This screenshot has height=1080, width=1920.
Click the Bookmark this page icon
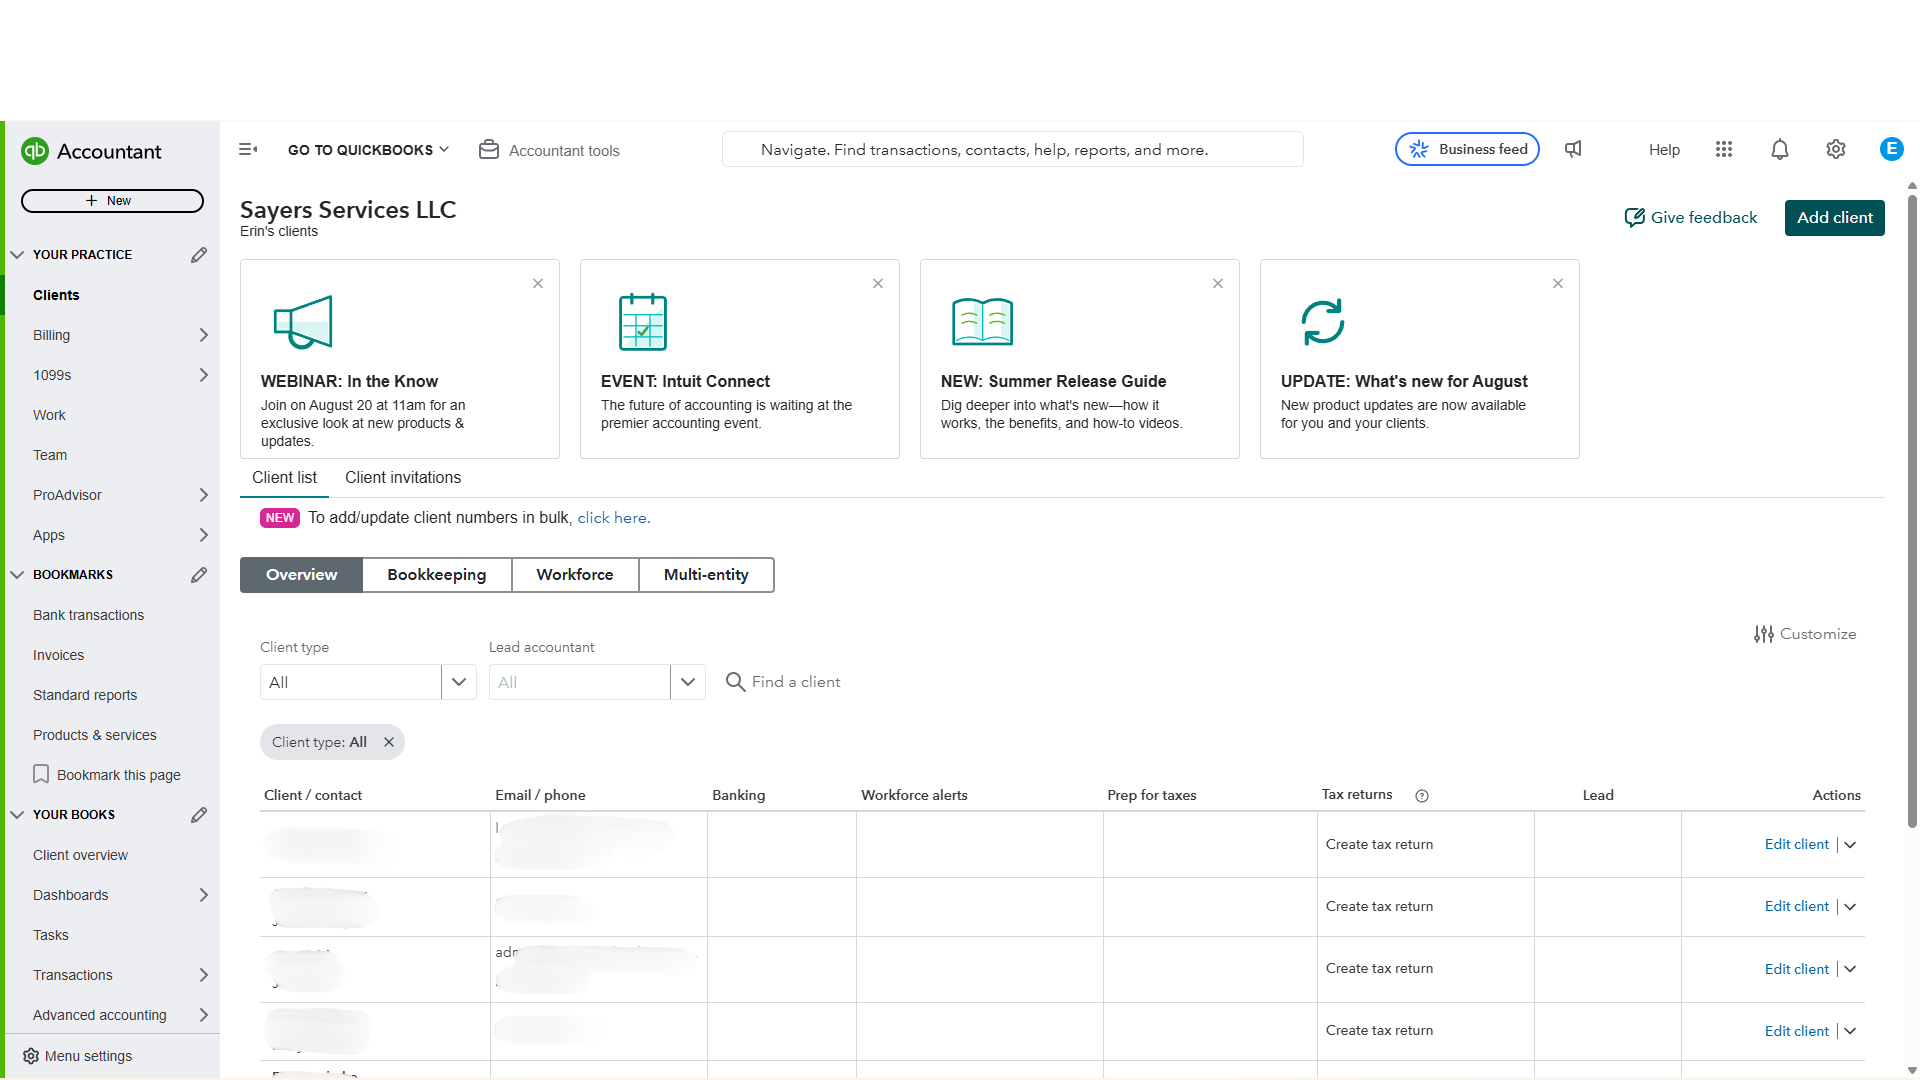pos(41,774)
